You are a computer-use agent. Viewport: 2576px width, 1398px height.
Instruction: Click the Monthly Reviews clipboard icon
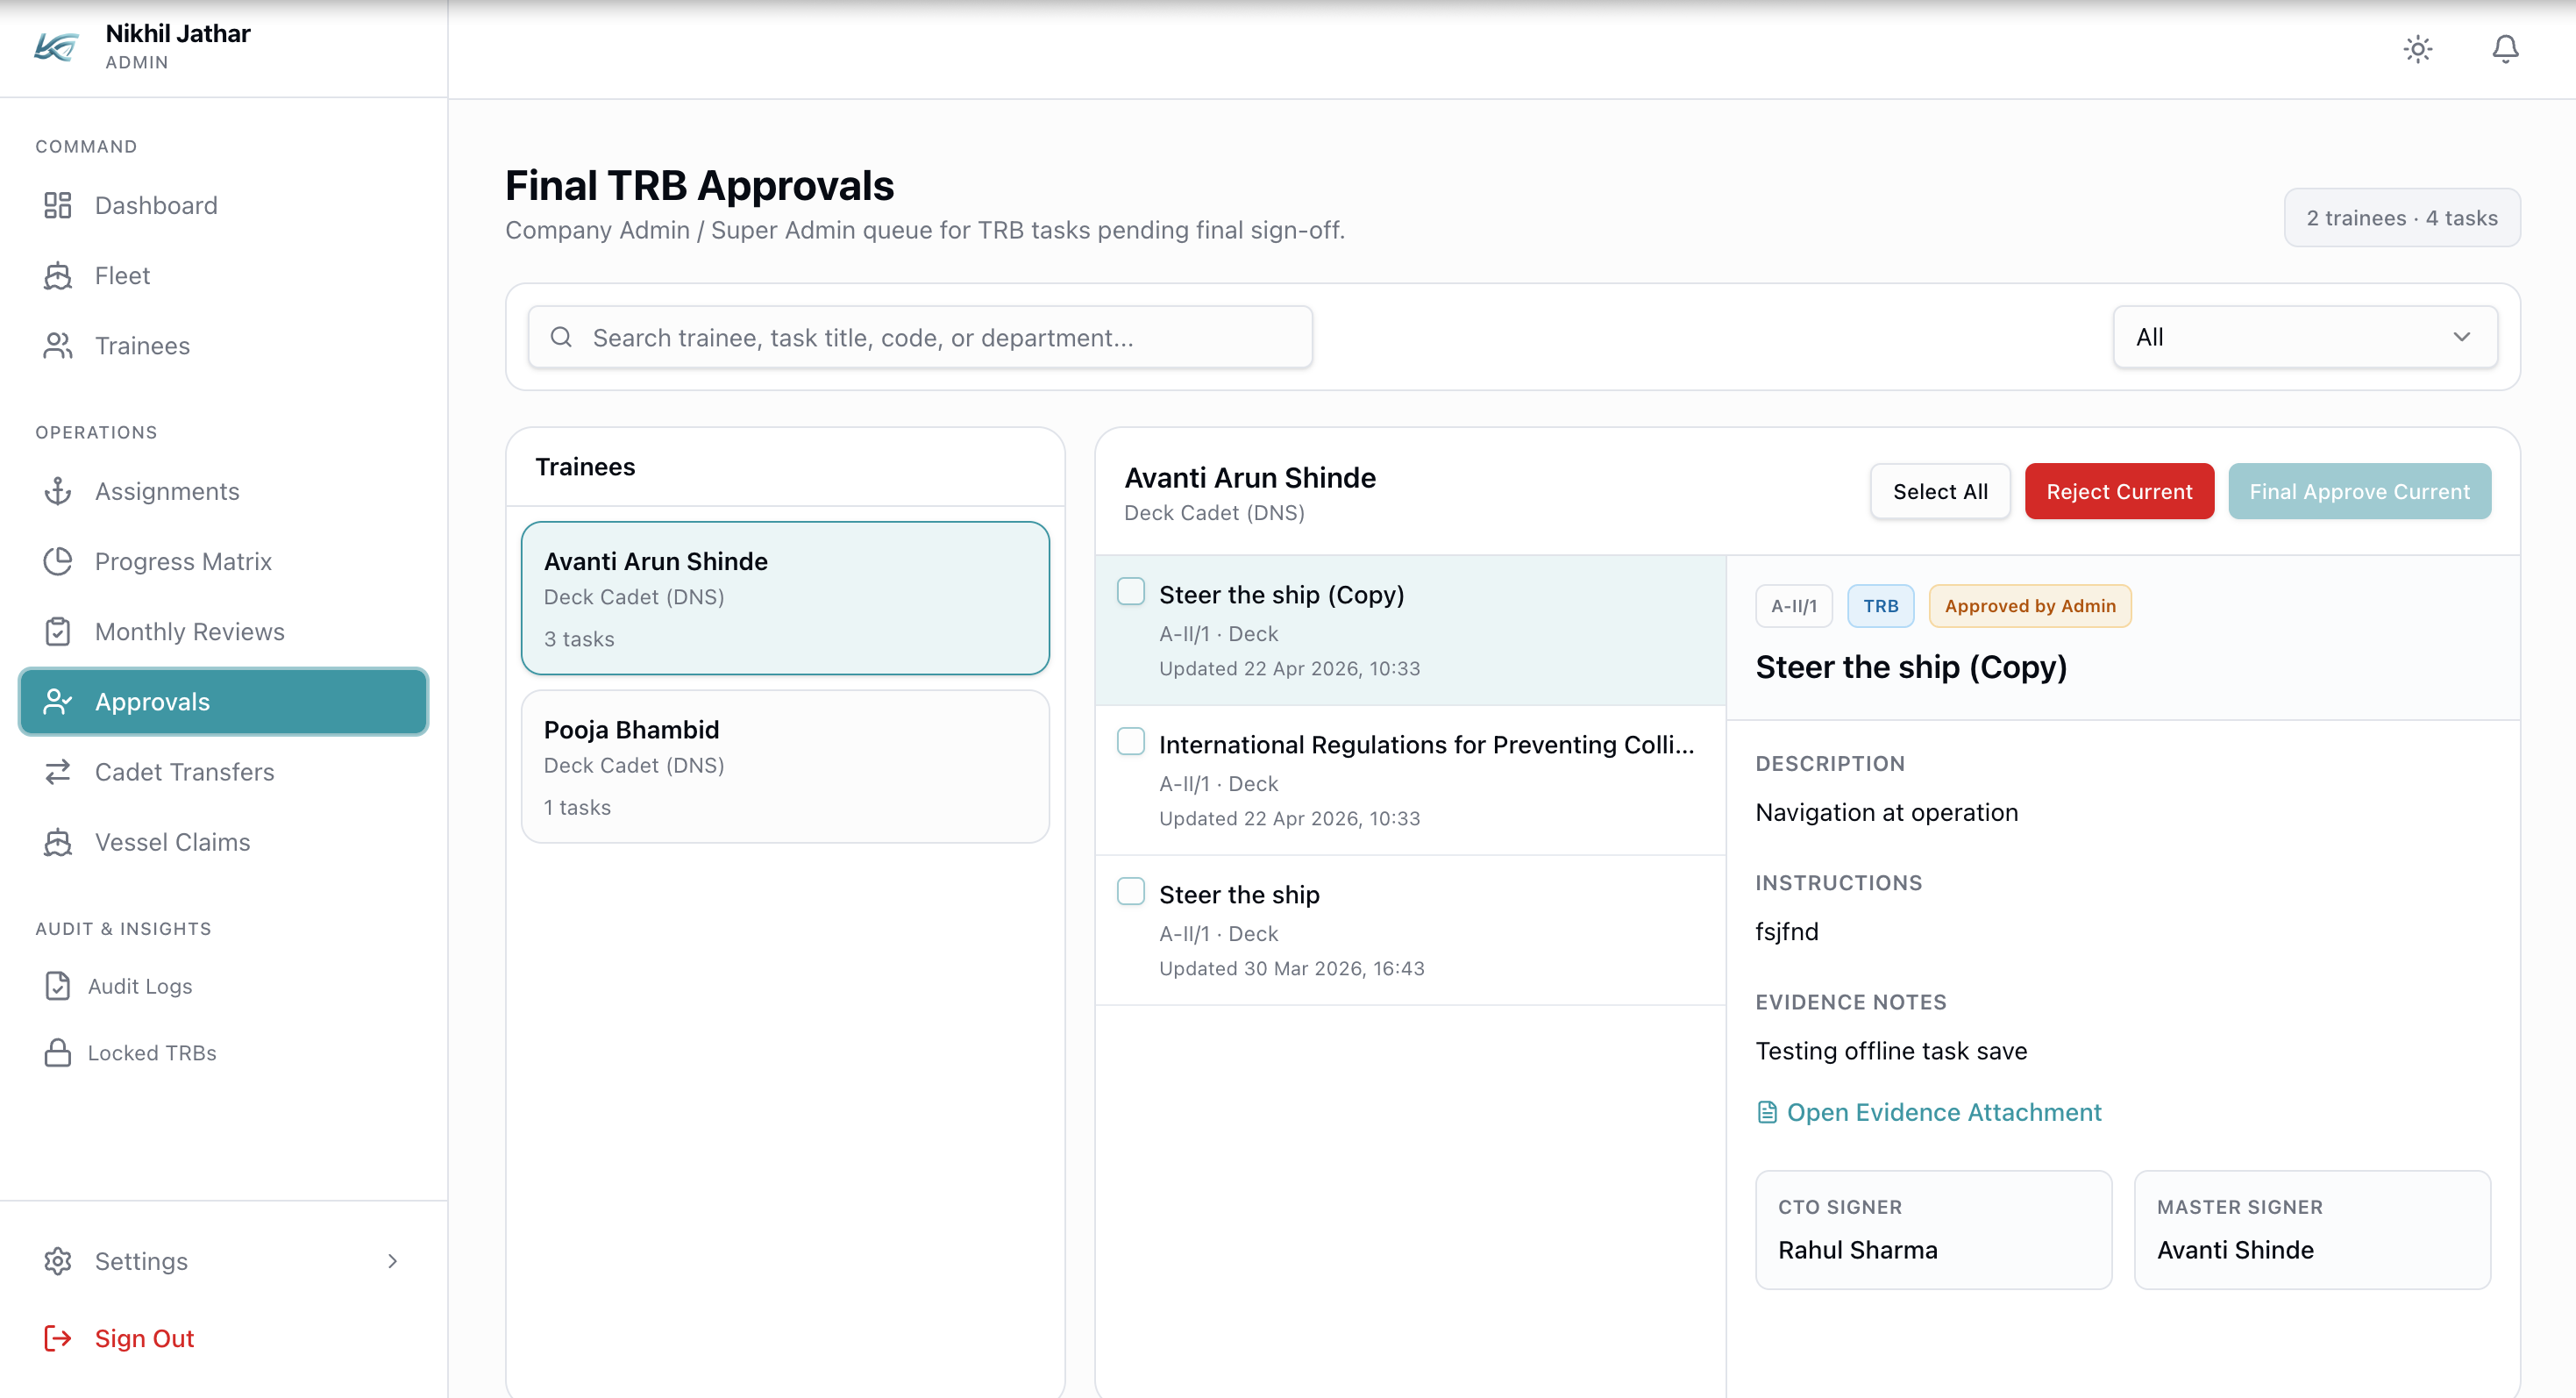pos(58,631)
